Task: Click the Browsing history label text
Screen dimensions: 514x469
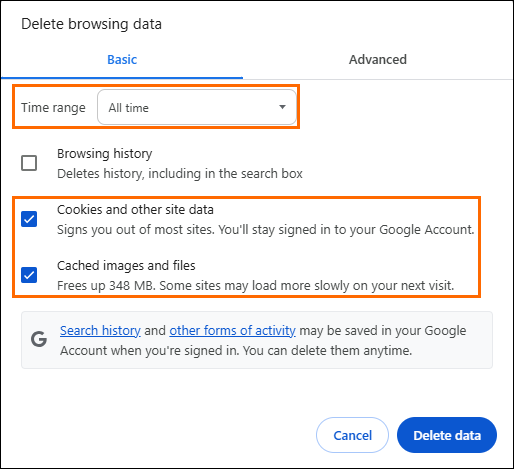Action: (x=104, y=154)
